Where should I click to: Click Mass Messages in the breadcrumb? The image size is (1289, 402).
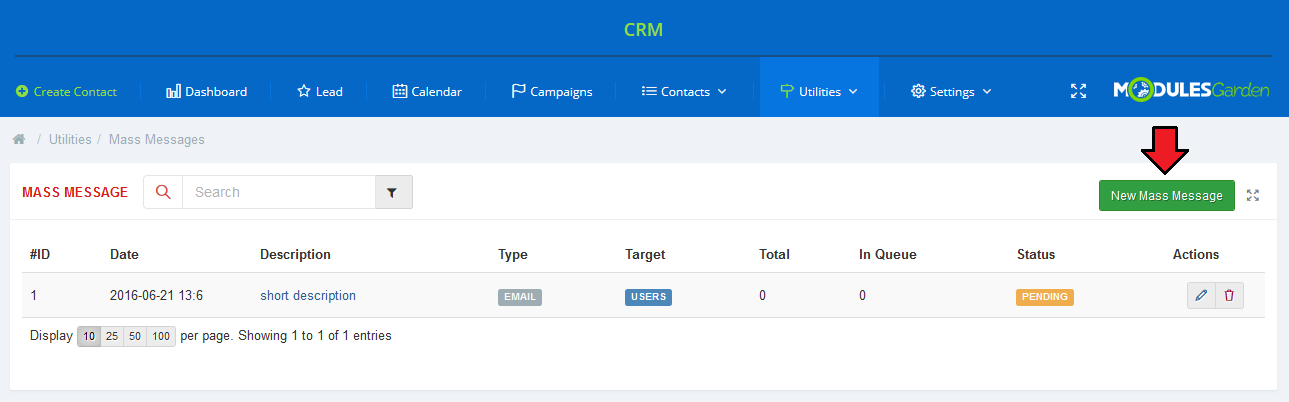(157, 139)
